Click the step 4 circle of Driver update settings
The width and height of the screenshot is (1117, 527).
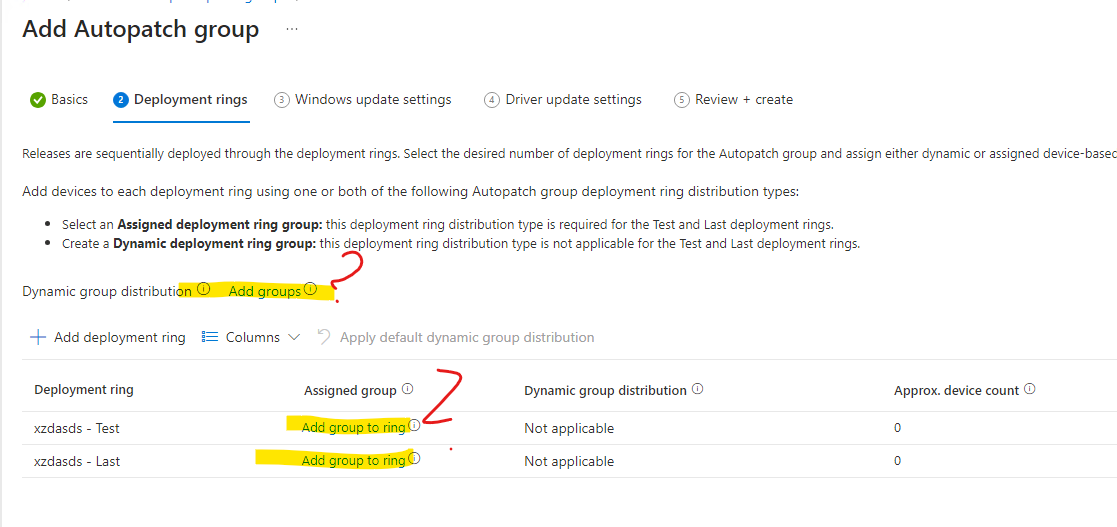[x=492, y=100]
